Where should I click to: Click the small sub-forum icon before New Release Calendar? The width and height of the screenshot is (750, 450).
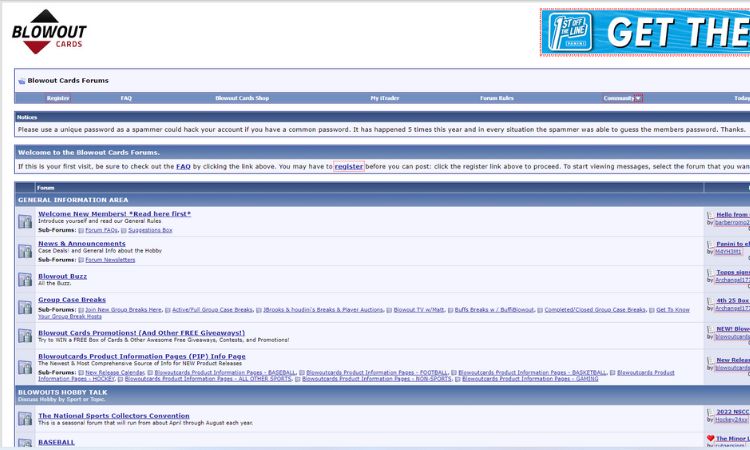coord(81,373)
